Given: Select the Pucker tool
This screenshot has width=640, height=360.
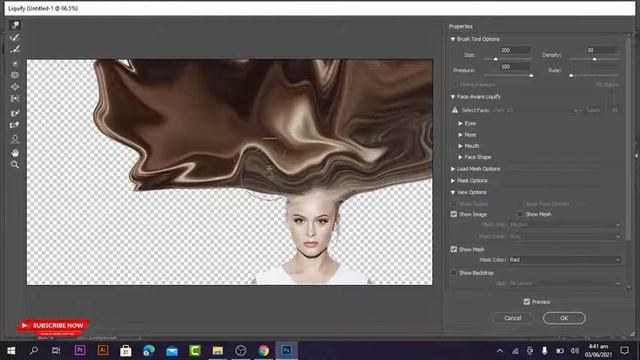Looking at the screenshot, I should (x=15, y=75).
